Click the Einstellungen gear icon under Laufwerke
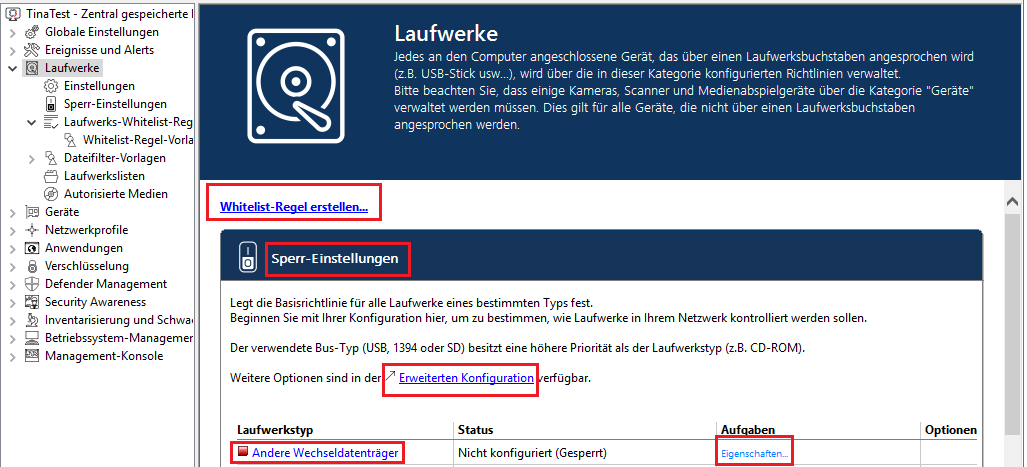 (51, 86)
